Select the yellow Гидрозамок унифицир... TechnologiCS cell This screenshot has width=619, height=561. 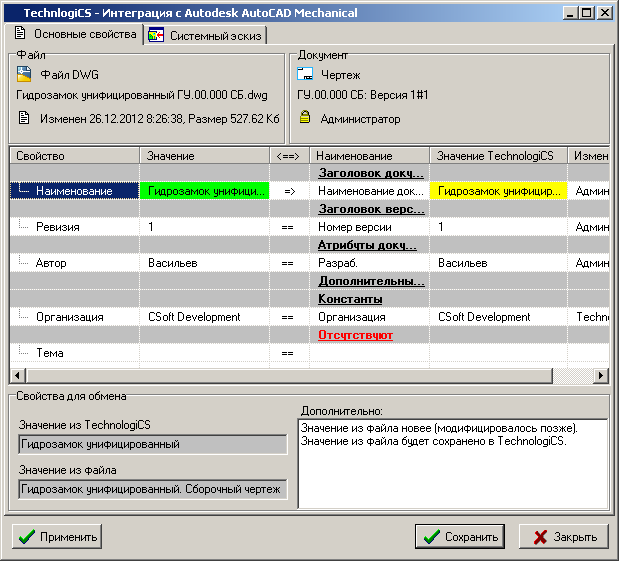[498, 191]
